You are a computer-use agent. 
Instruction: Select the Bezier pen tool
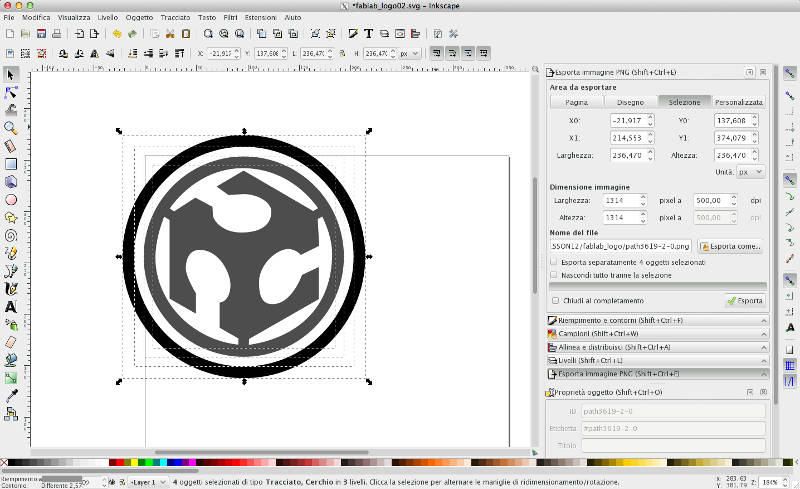tap(10, 271)
